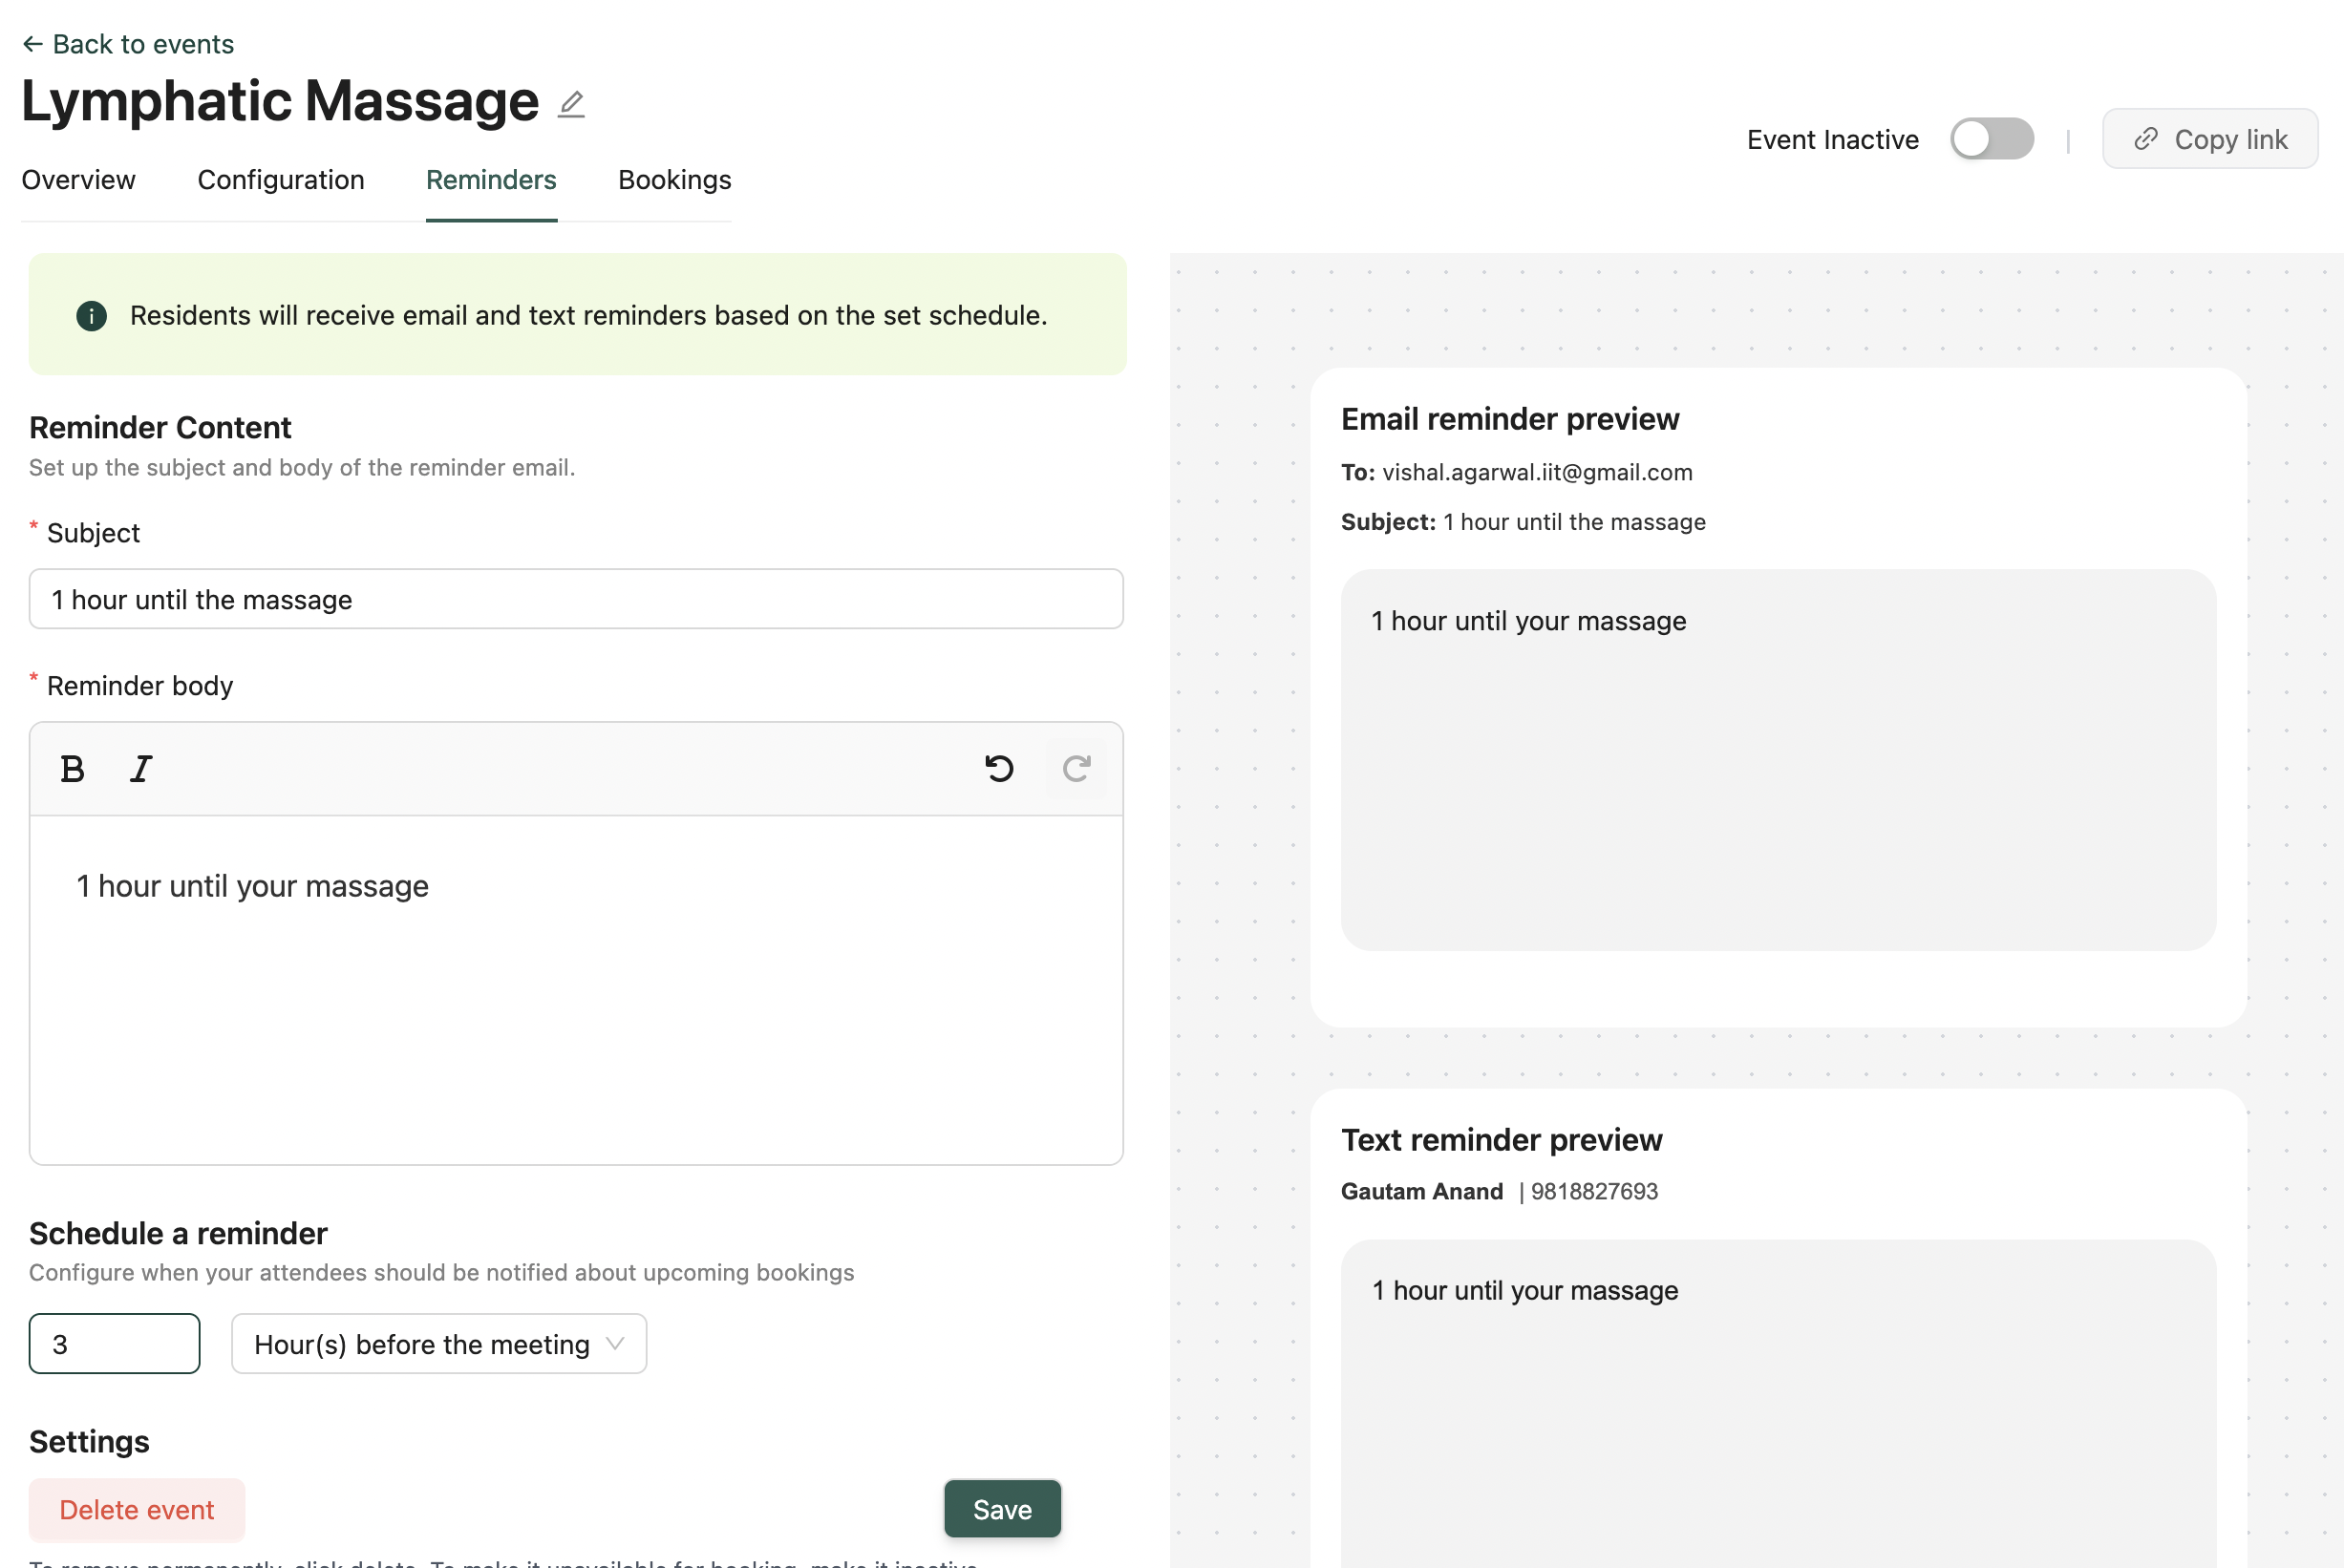Screen dimensions: 2344x1568
Task: Click the chevron on the time unit dropdown
Action: [615, 1344]
